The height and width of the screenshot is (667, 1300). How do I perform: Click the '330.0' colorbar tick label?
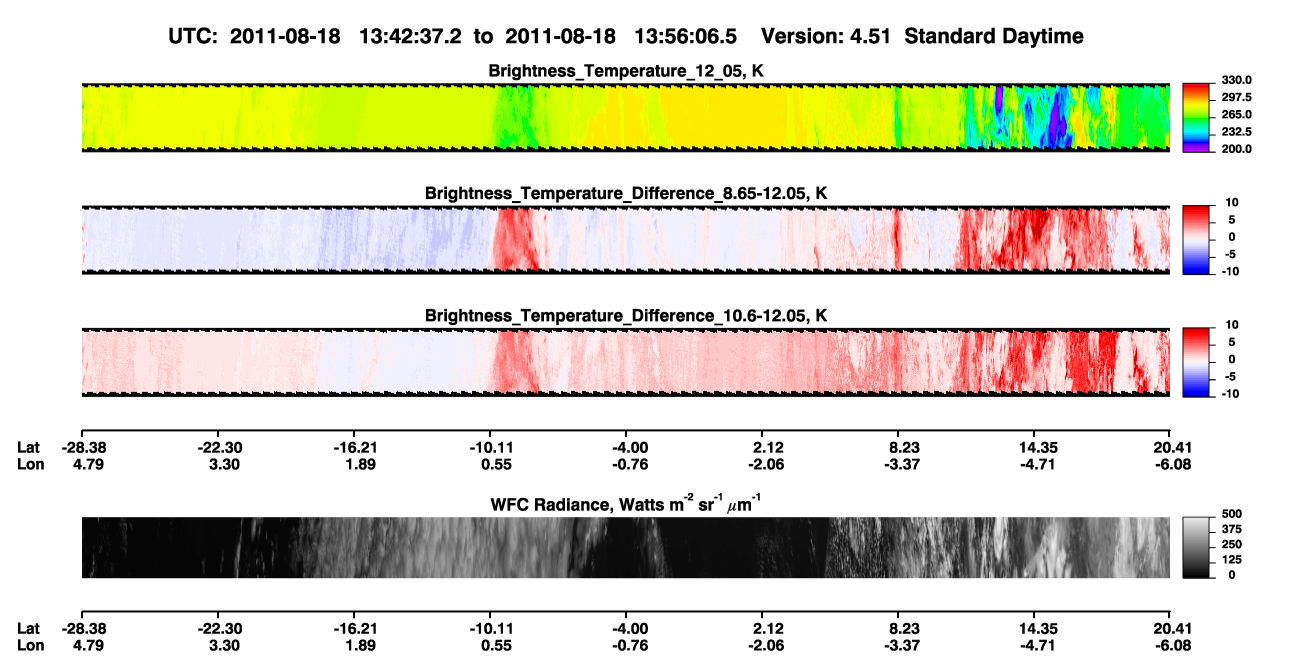1237,81
